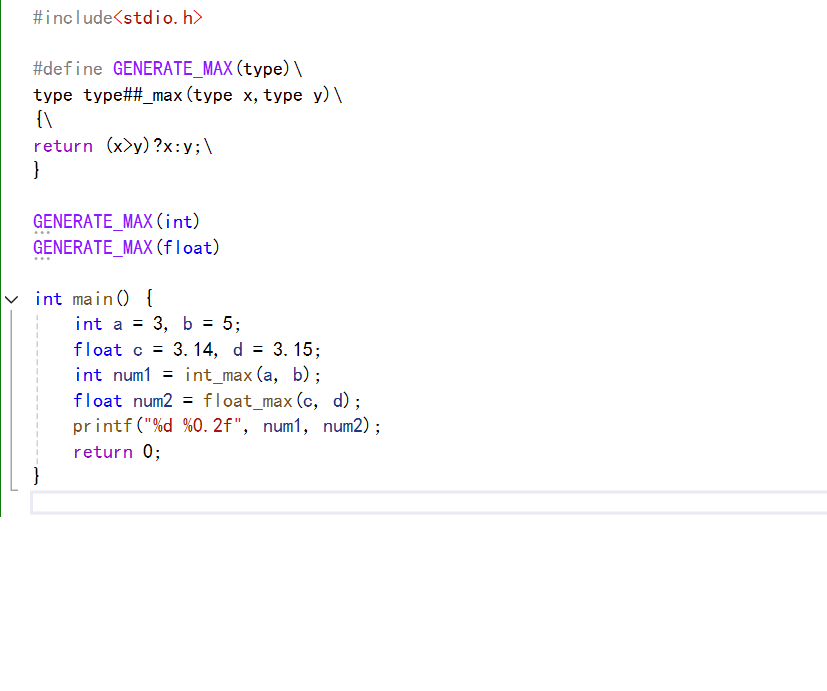Collapse the main function fold chevron
The image size is (827, 691).
point(12,300)
